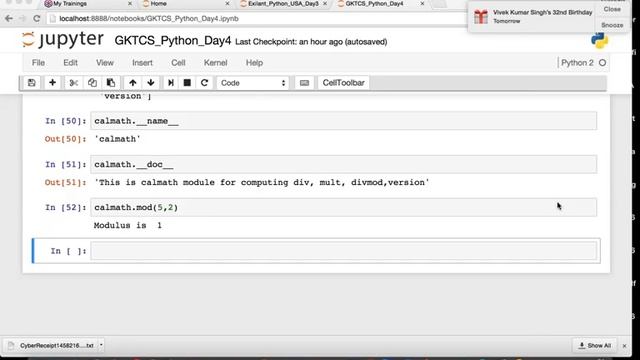
Task: Click the In [50] prompt label
Action: click(66, 121)
